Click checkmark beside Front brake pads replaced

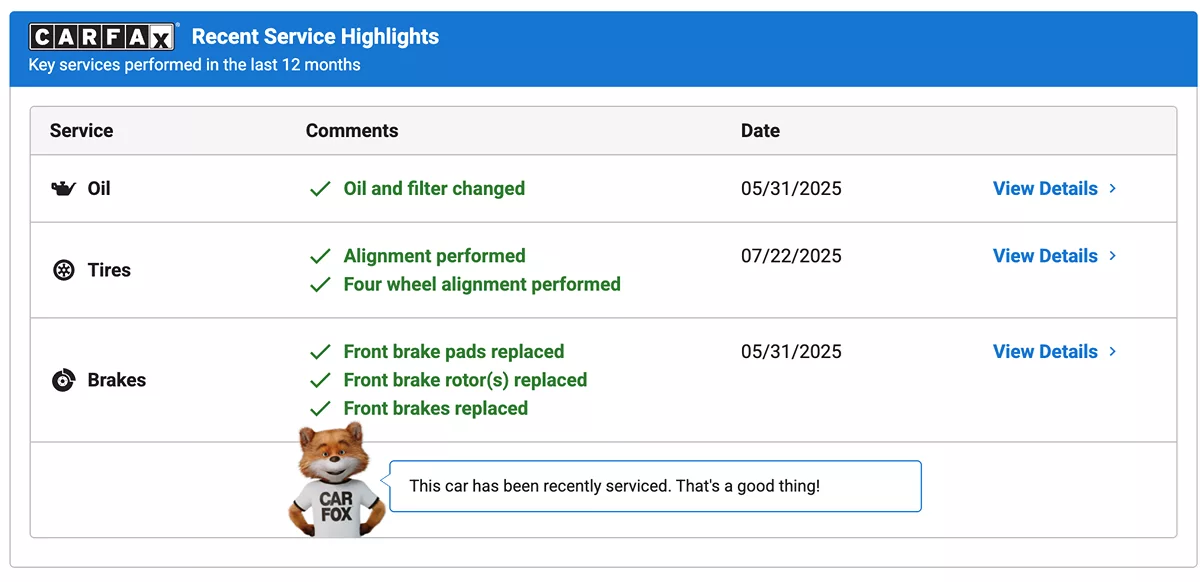coord(320,352)
